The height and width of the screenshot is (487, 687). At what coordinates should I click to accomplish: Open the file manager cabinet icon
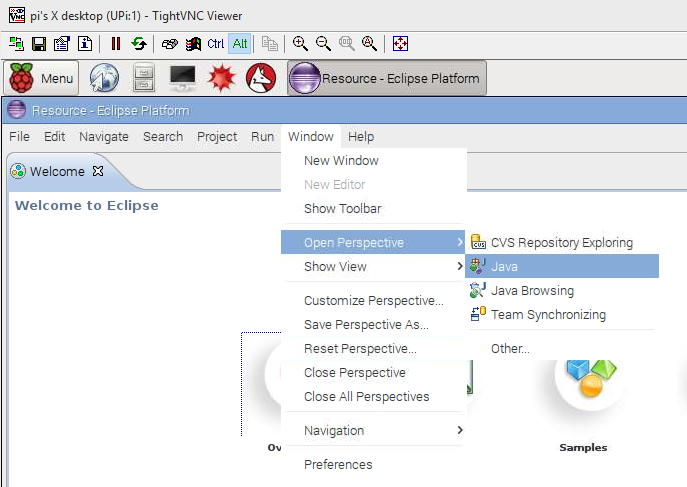pyautogui.click(x=144, y=78)
